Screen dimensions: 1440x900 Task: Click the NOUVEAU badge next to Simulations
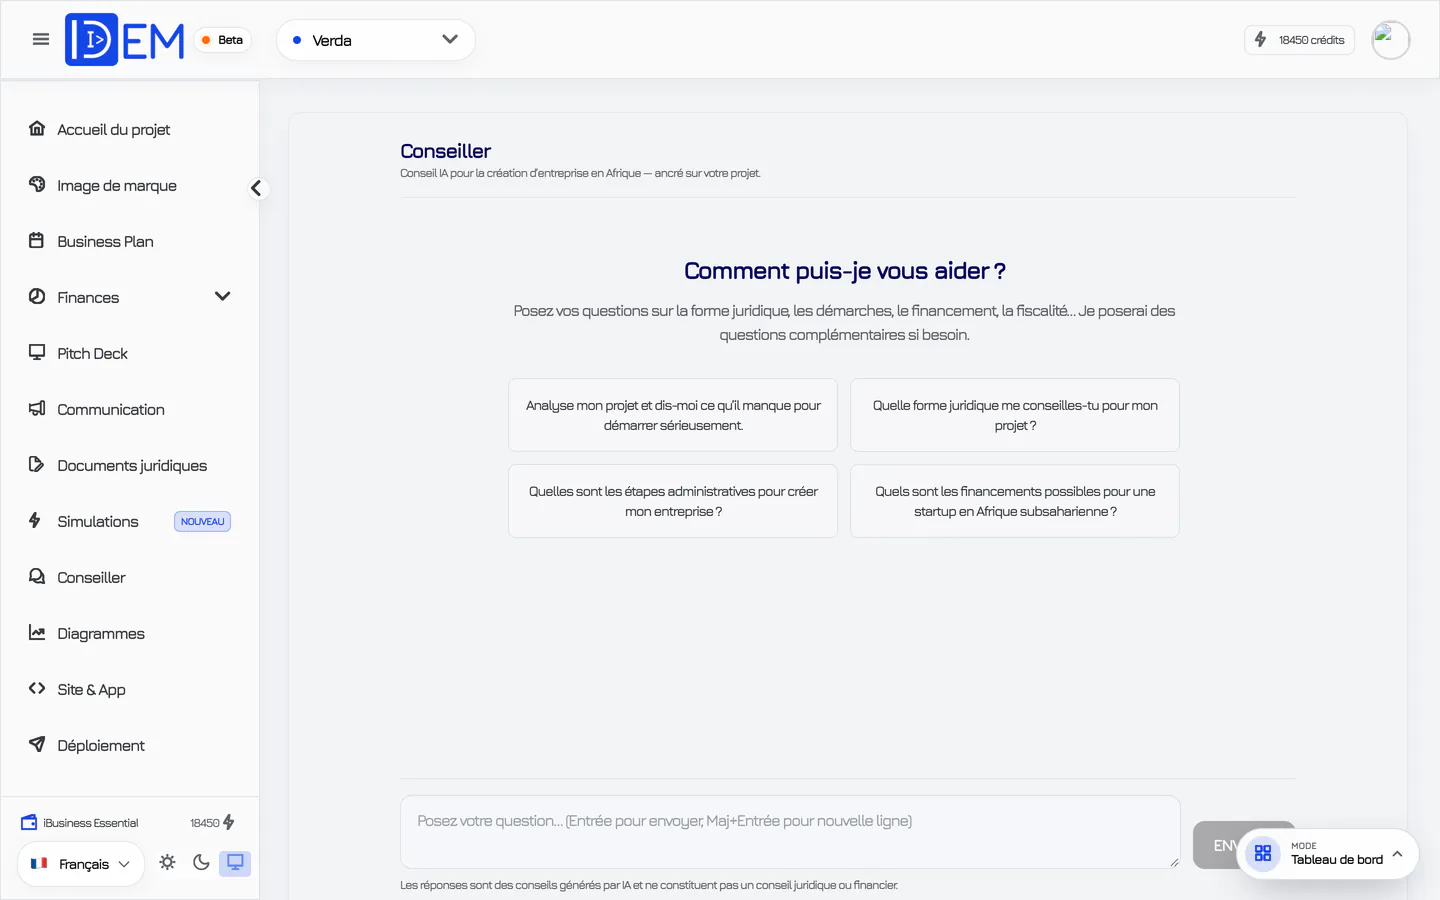(x=202, y=521)
